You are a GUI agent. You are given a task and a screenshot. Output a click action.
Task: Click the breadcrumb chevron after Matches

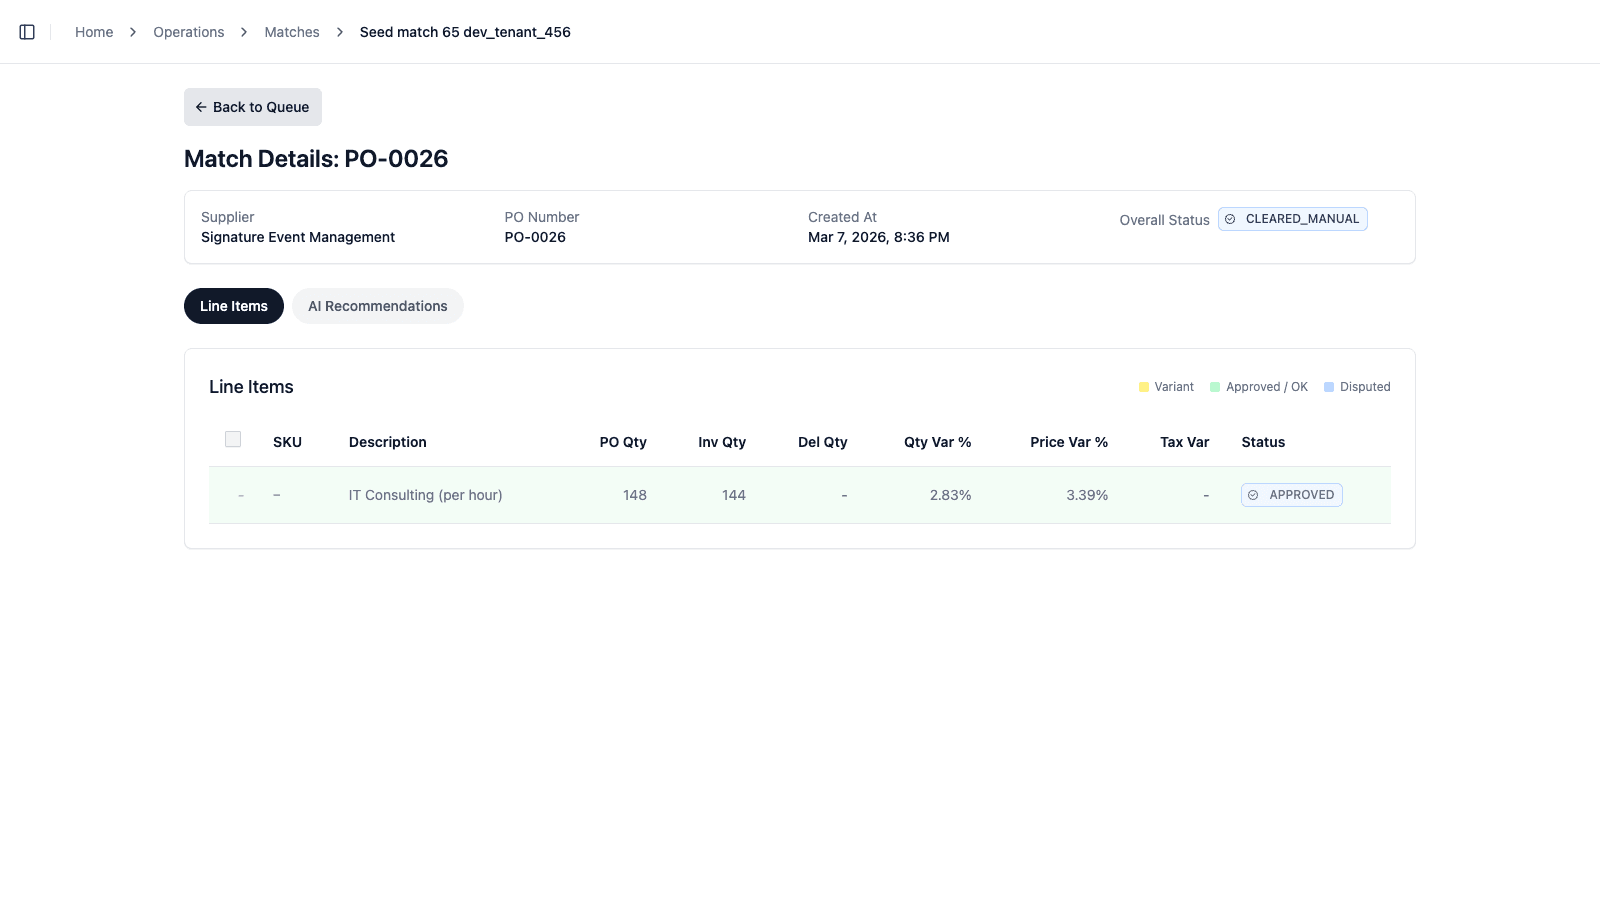[x=339, y=31]
